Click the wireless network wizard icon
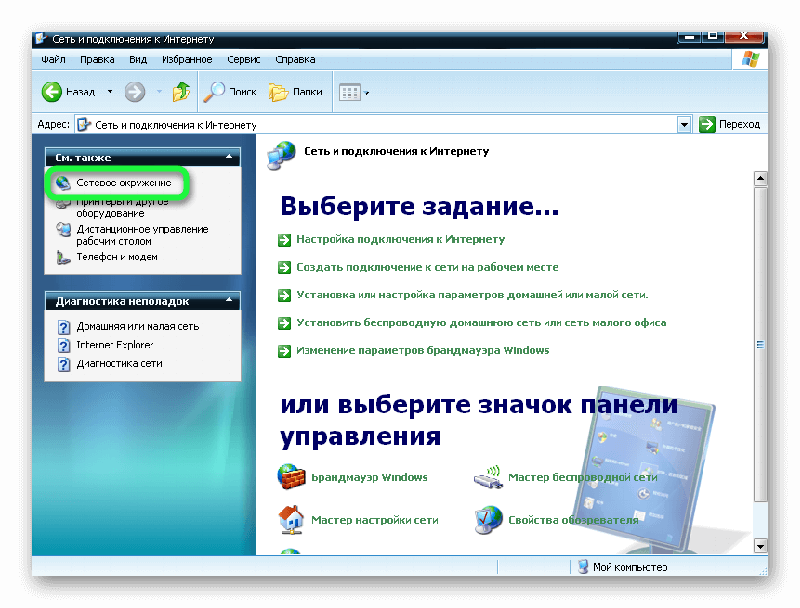 point(488,477)
